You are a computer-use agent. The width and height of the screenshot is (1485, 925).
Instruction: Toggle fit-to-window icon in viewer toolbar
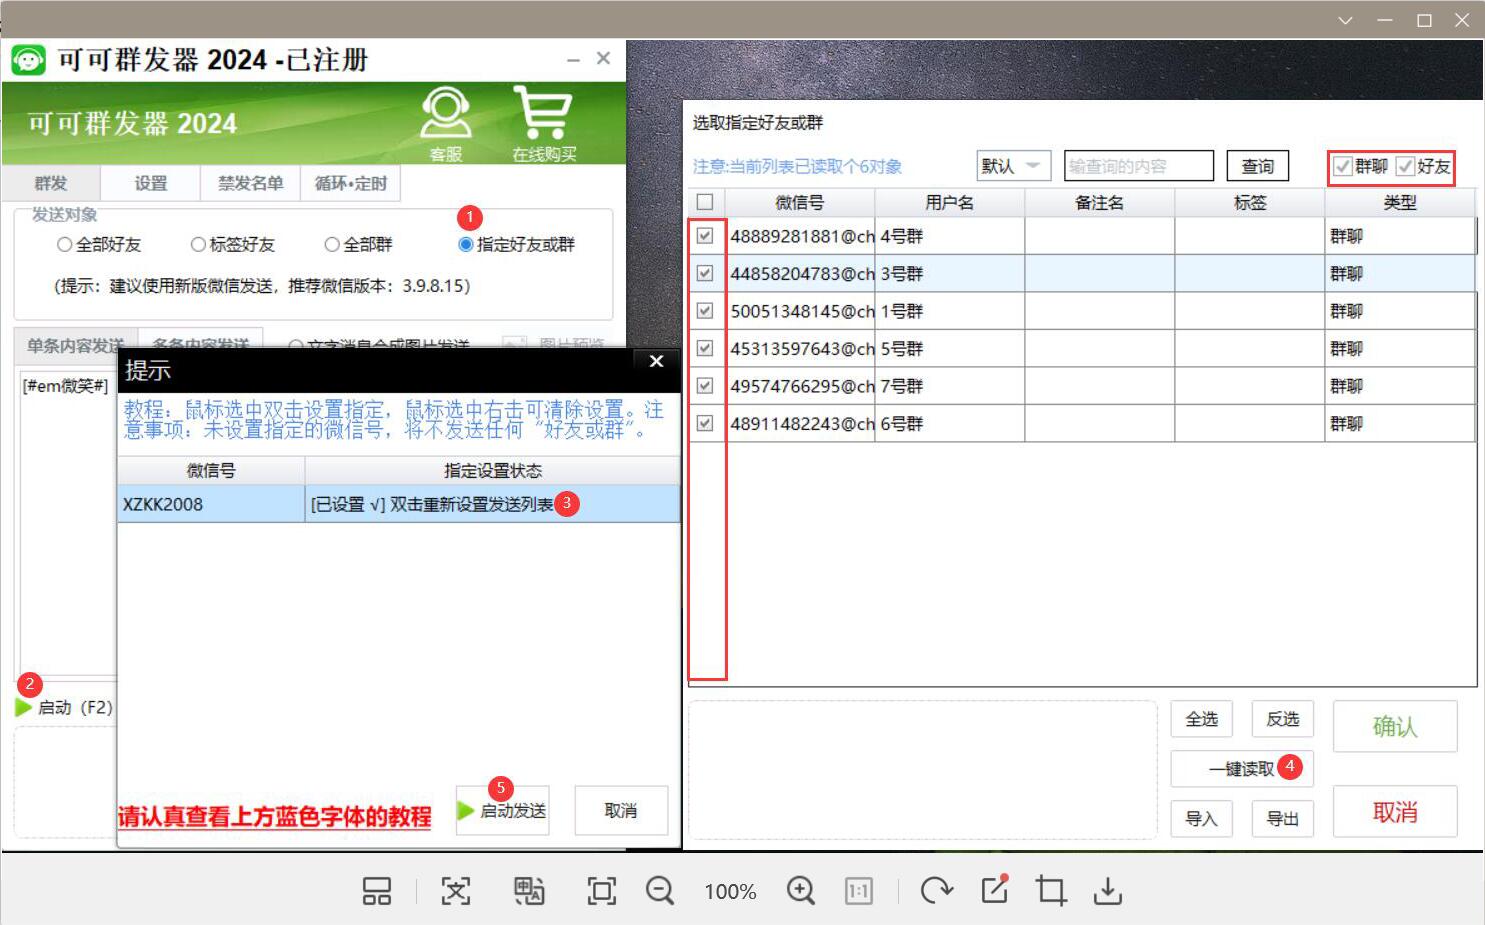point(601,890)
